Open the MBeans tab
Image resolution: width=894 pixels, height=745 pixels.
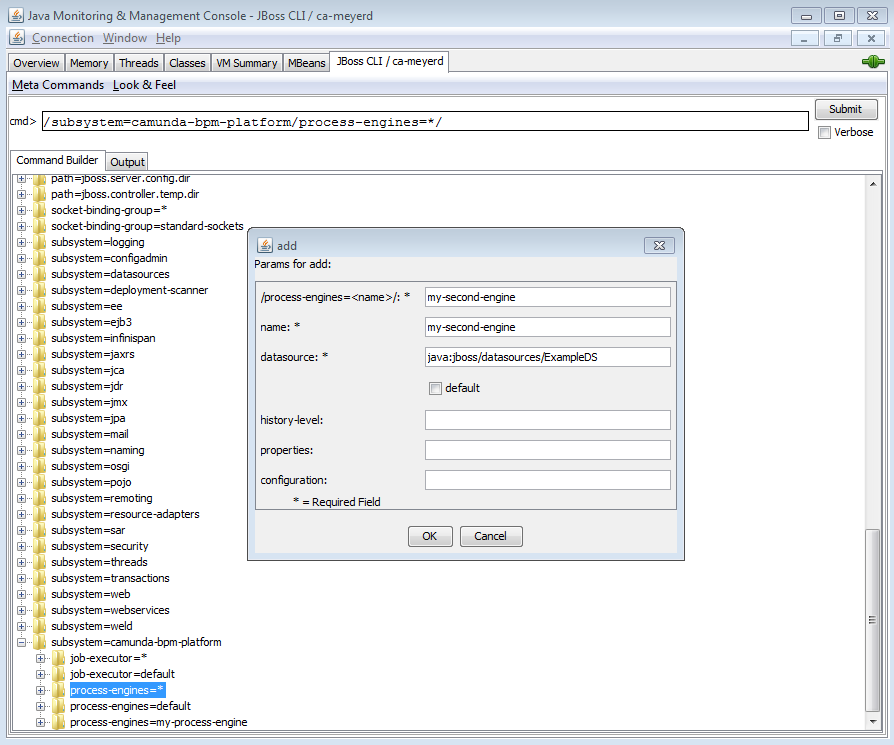(306, 63)
